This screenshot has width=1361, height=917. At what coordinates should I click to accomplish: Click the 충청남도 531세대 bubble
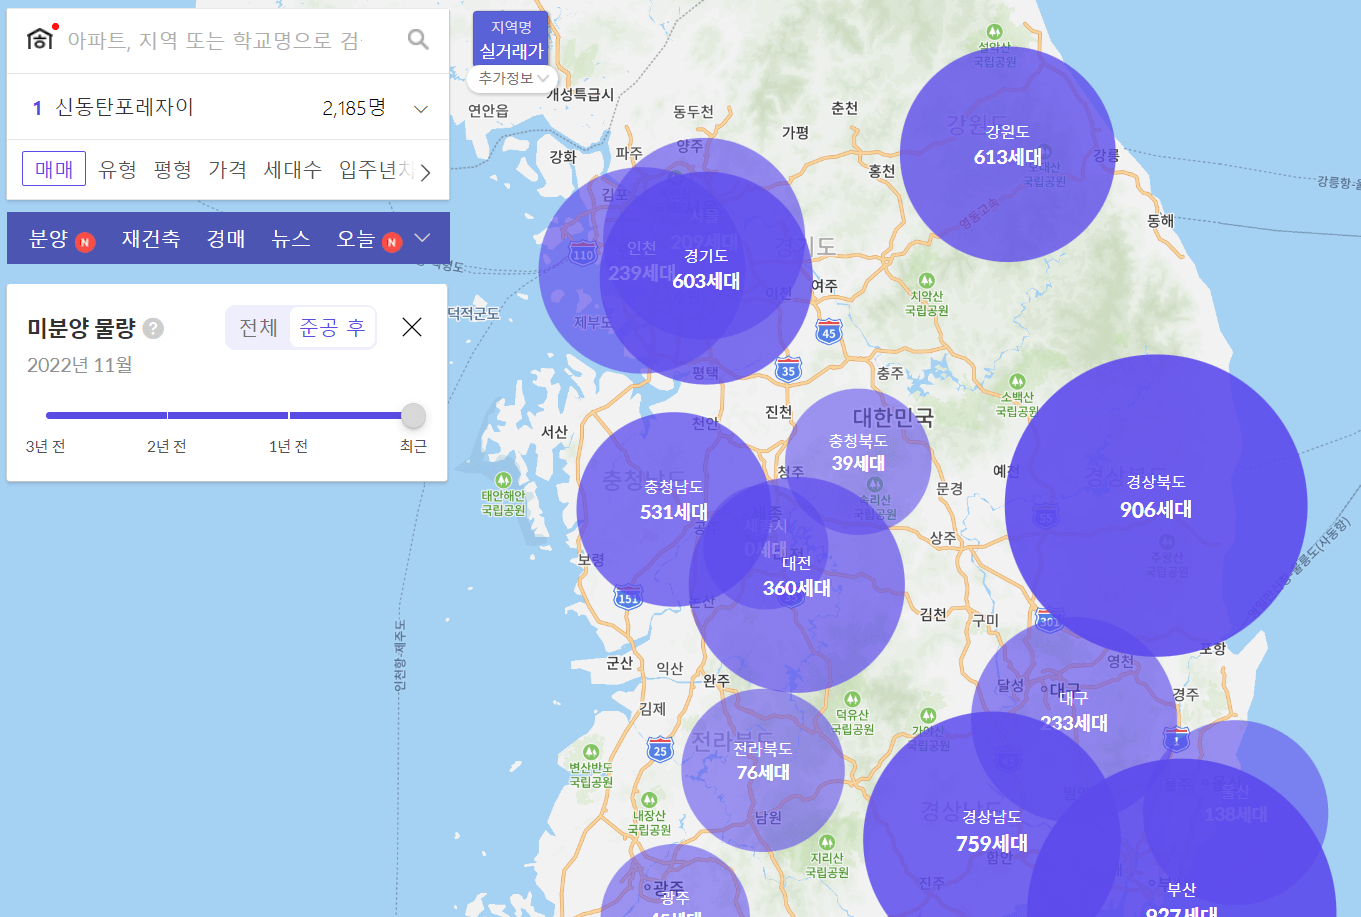[x=674, y=510]
